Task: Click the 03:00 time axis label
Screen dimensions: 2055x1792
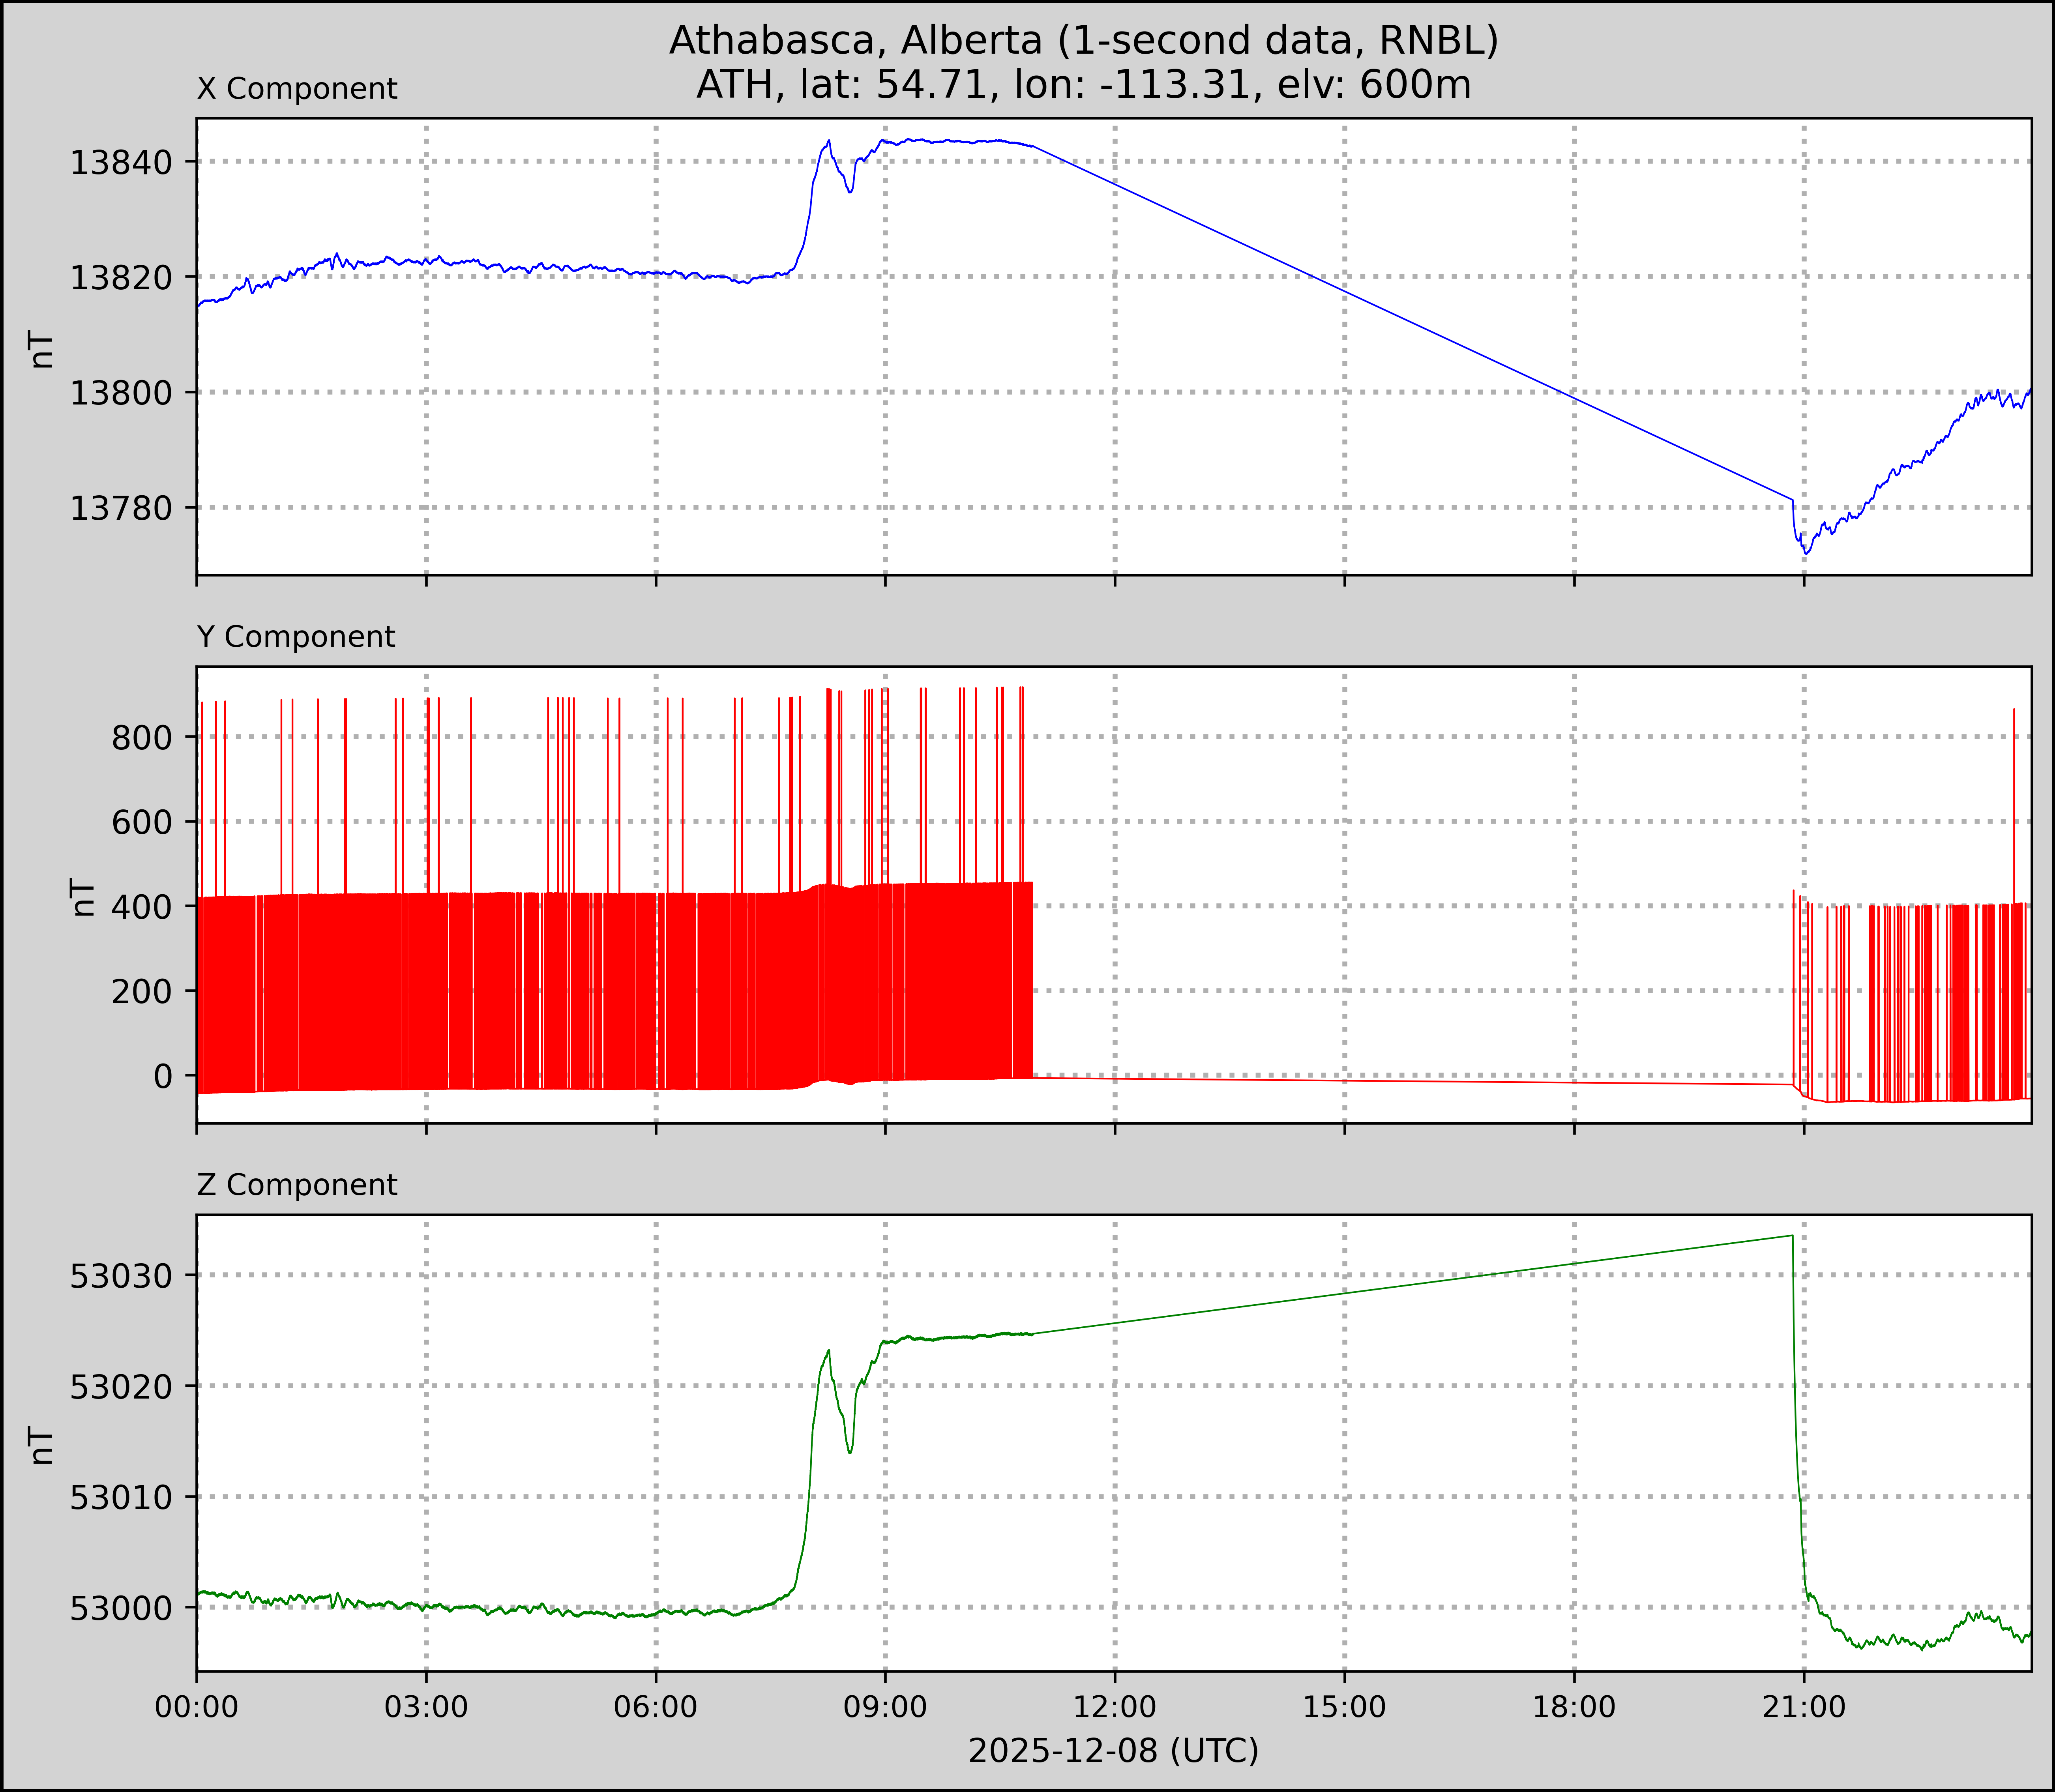Action: [x=426, y=1707]
